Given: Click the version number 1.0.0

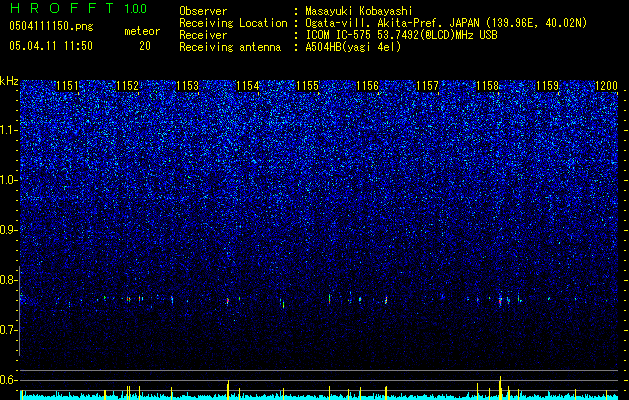Looking at the screenshot, I should click(135, 9).
